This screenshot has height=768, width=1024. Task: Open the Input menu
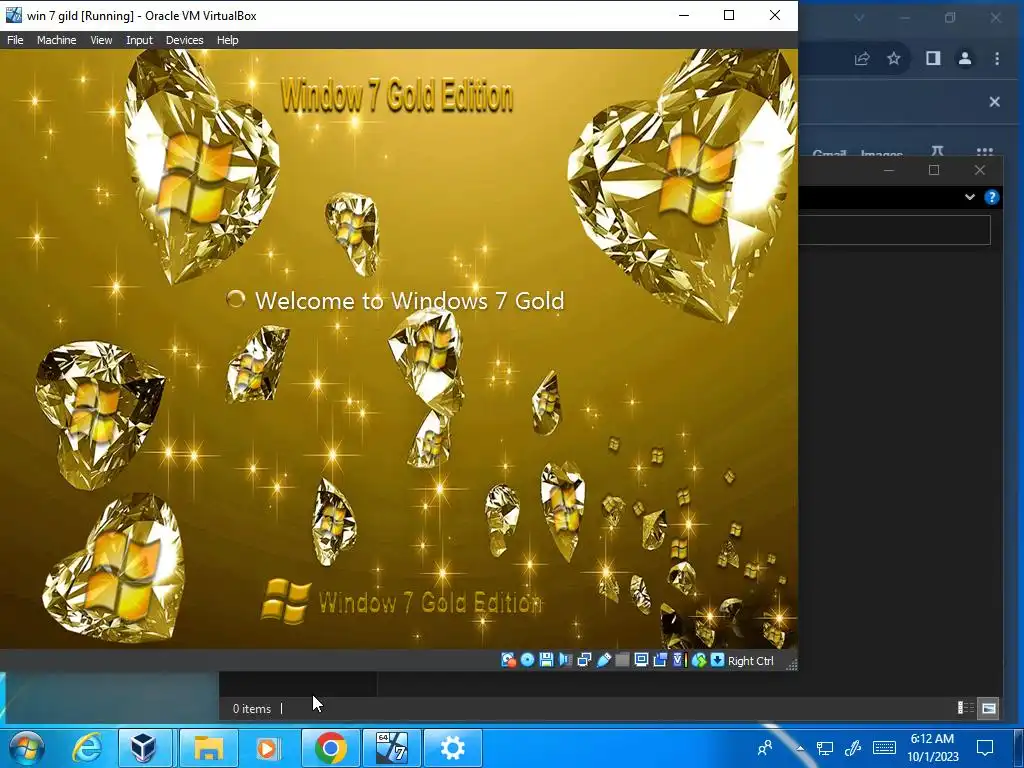[139, 40]
